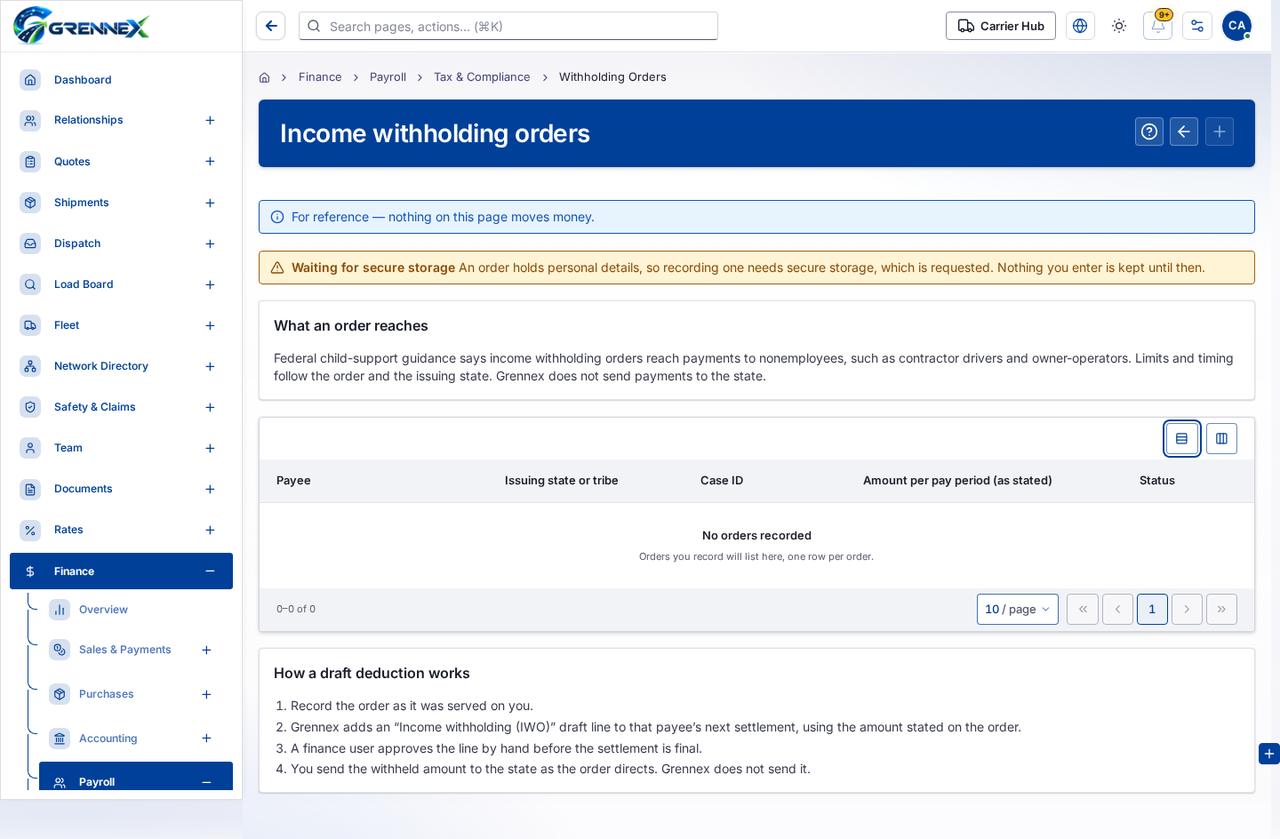Click the Grennex logo
Image resolution: width=1280 pixels, height=839 pixels.
click(81, 25)
